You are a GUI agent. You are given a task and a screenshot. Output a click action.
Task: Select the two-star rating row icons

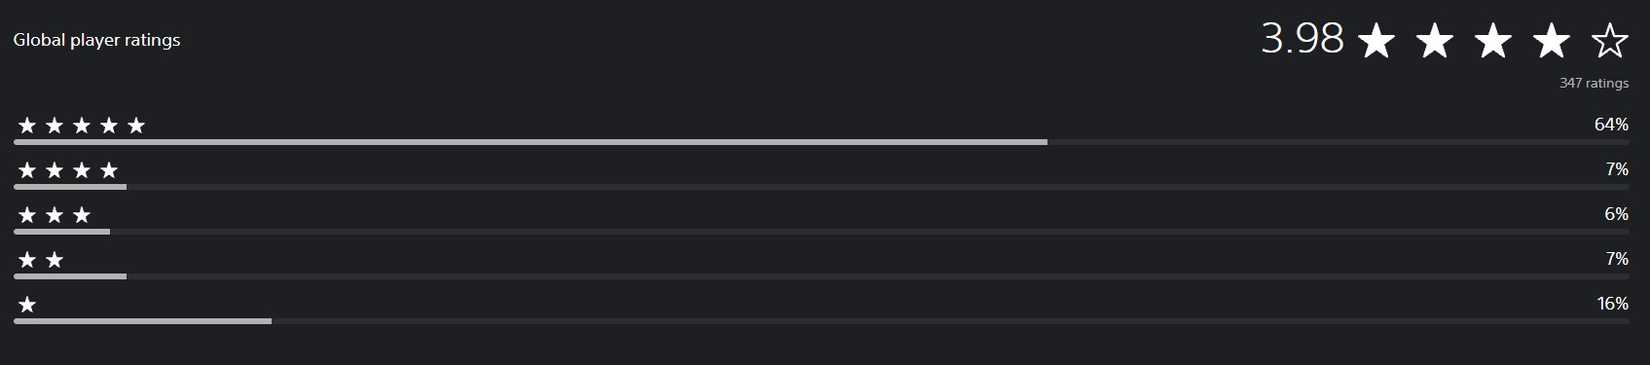41,260
